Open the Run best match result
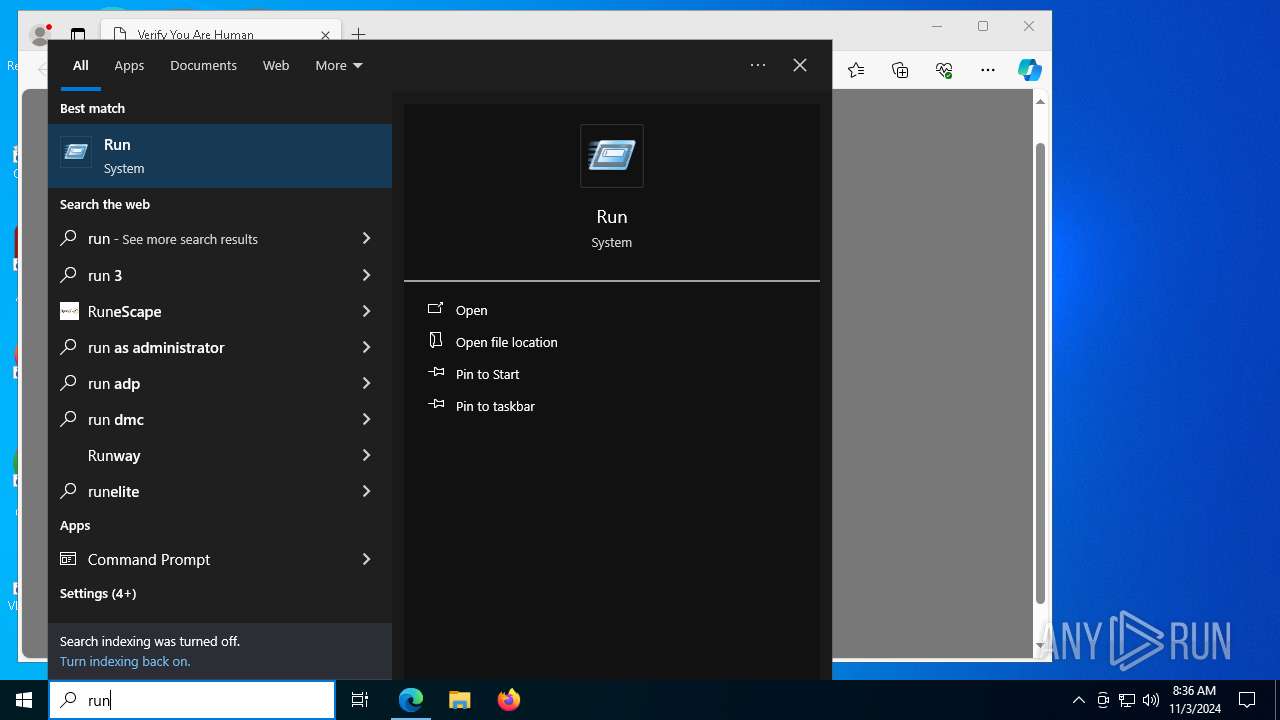 (220, 156)
